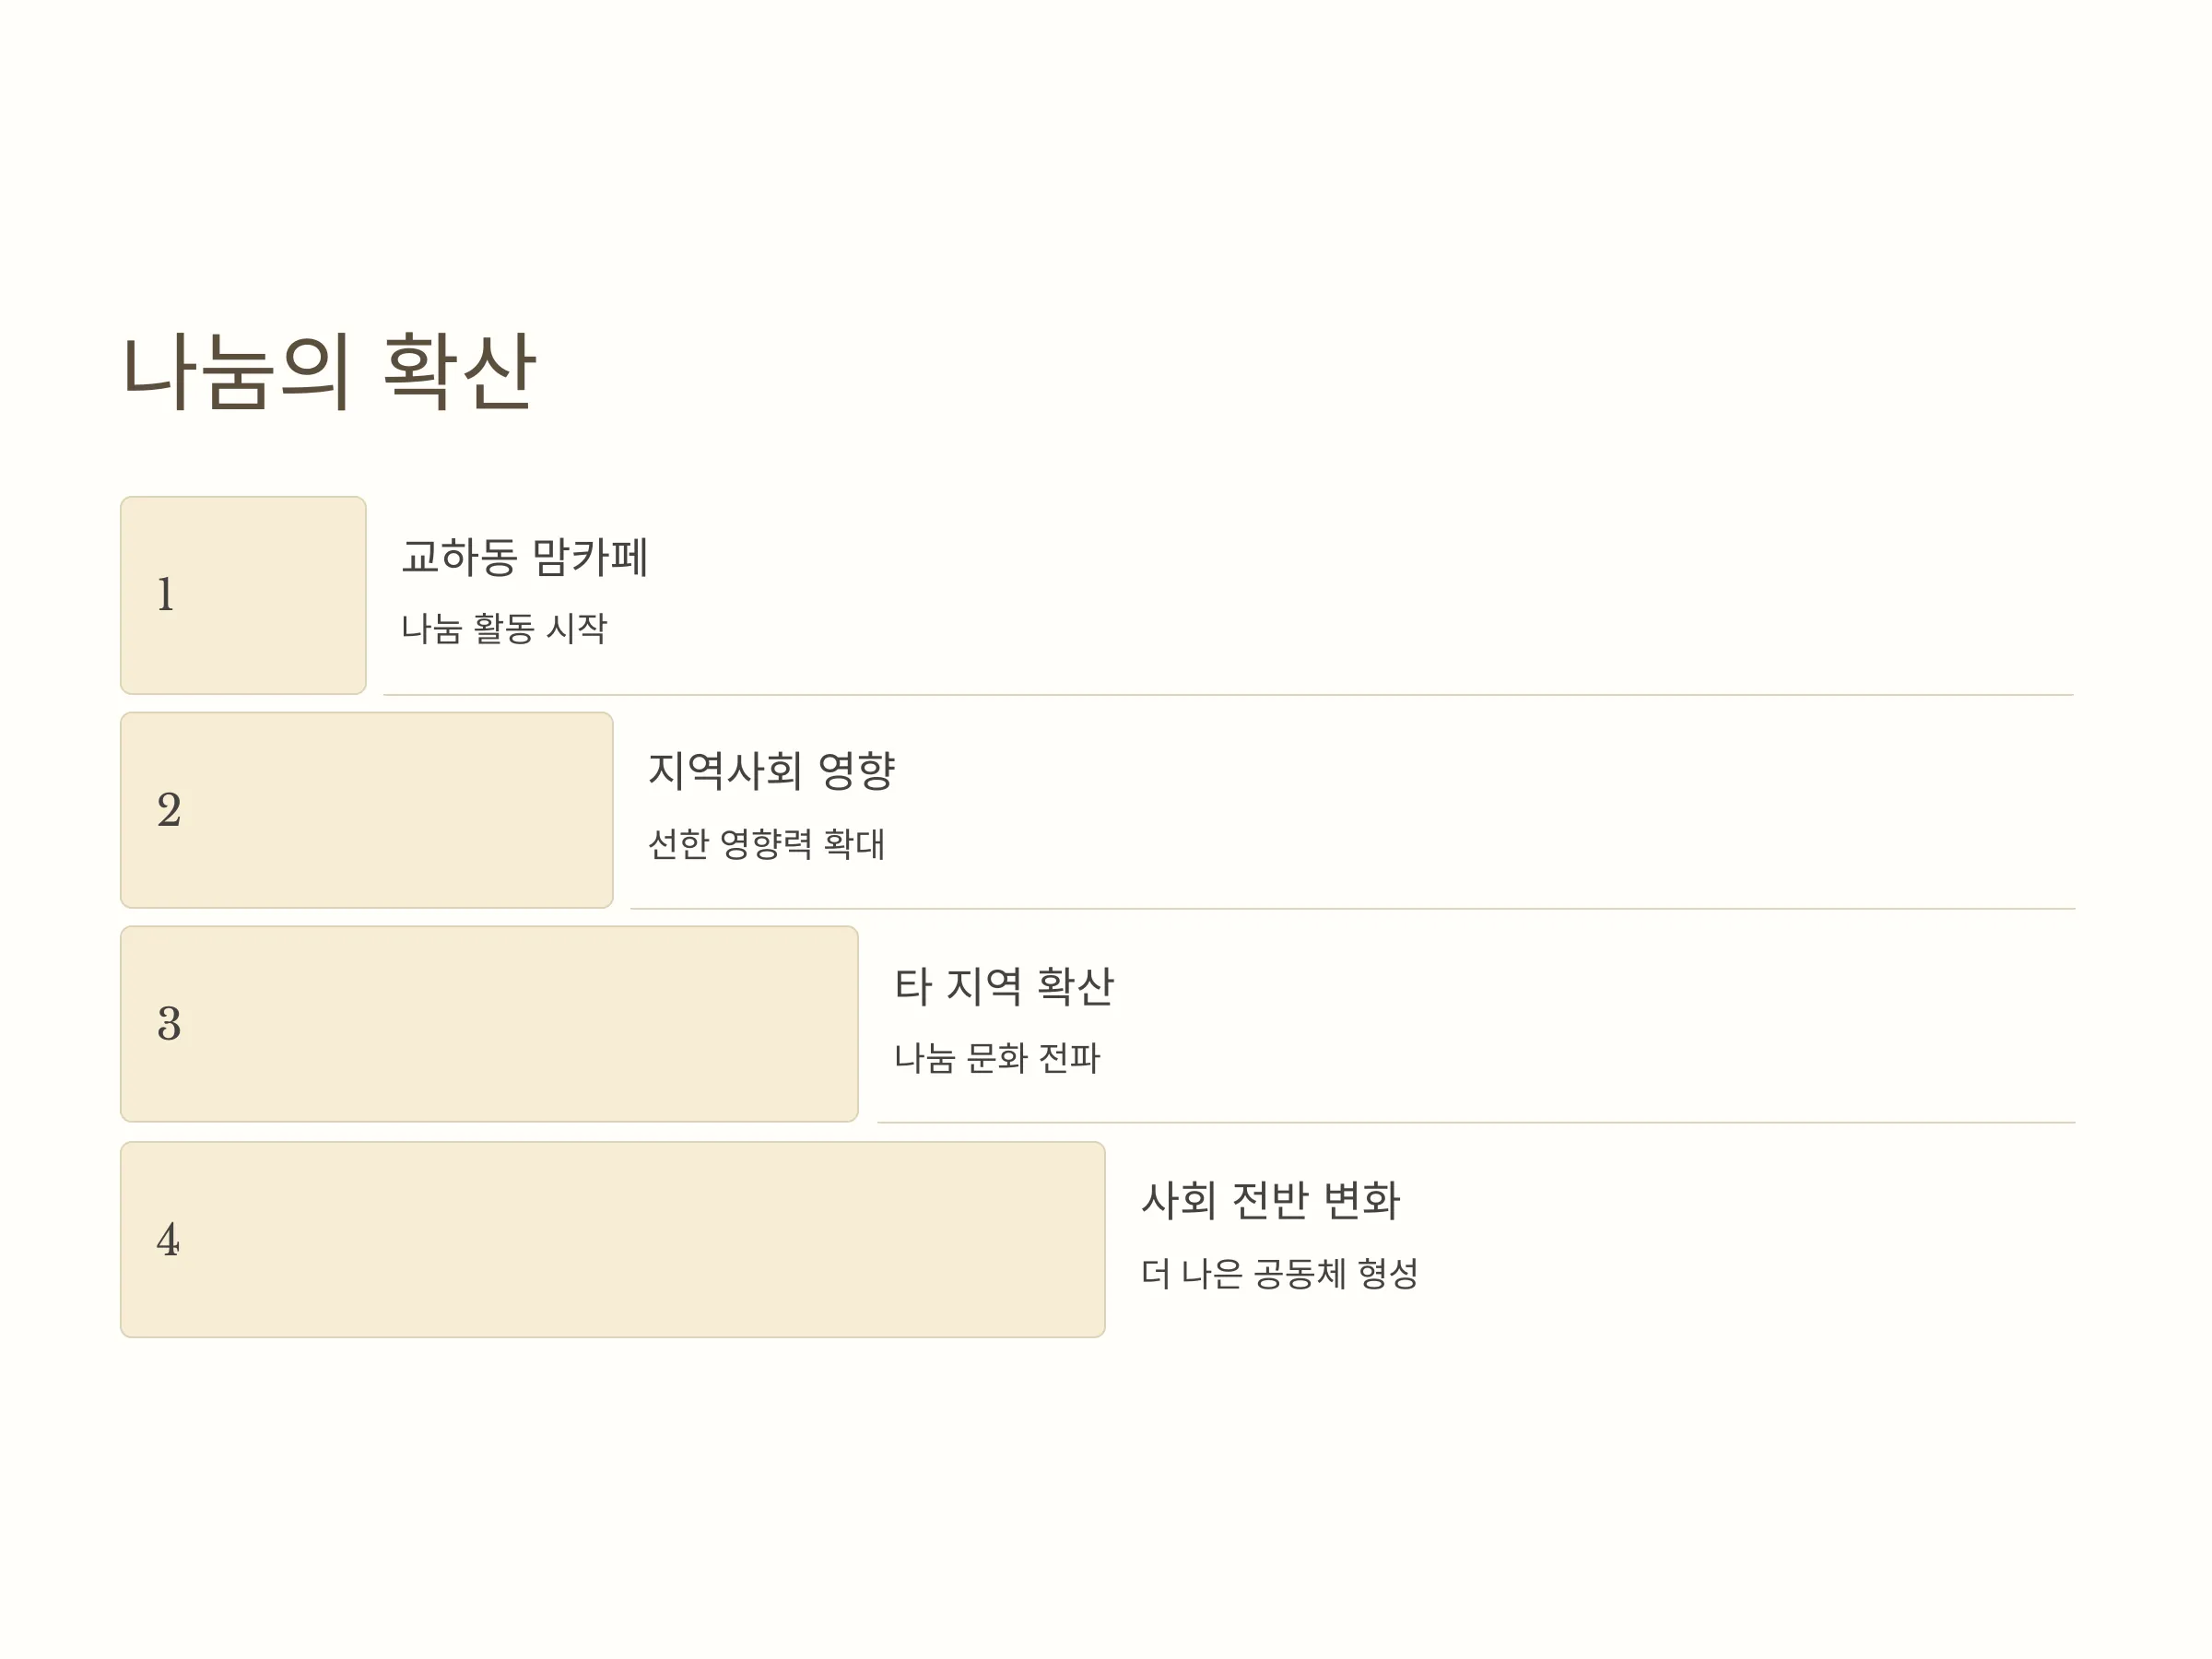Click the heading 사회 전반 변화
The image size is (2212, 1659).
pyautogui.click(x=1270, y=1200)
